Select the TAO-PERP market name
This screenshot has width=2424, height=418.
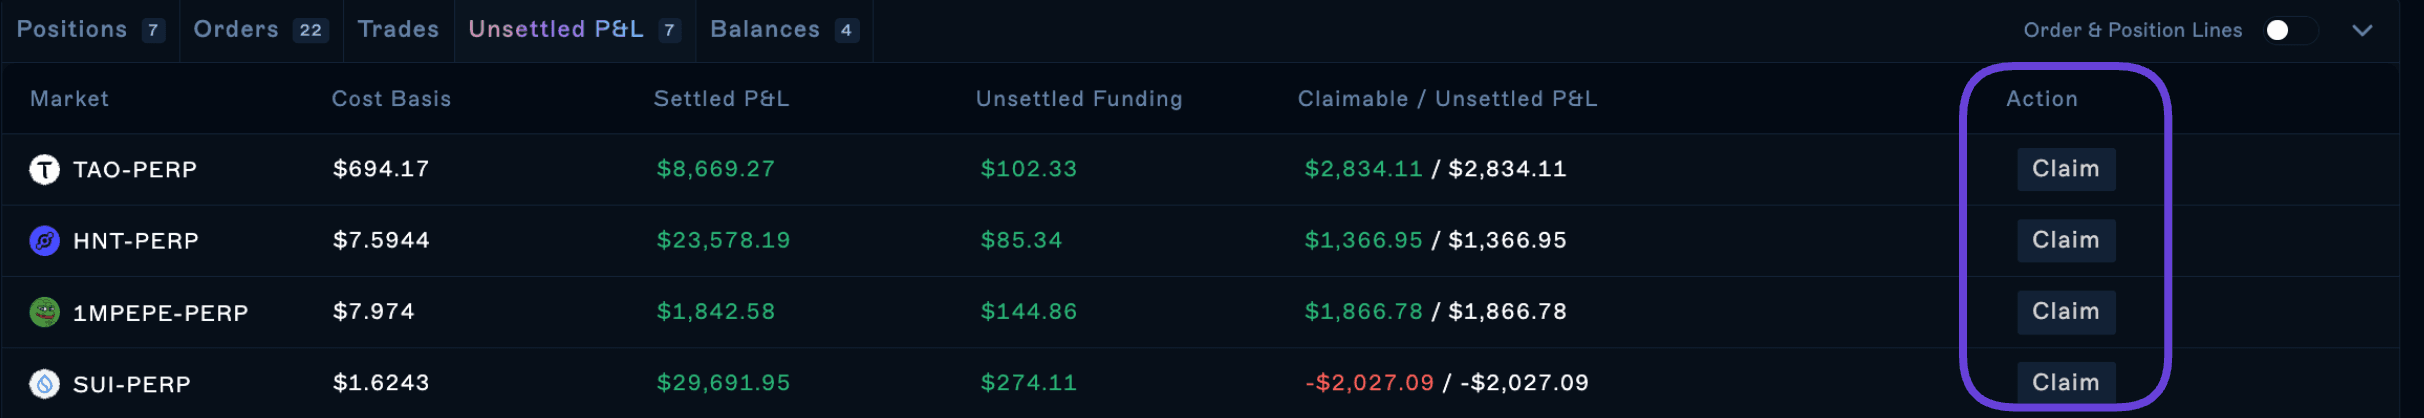tap(135, 170)
